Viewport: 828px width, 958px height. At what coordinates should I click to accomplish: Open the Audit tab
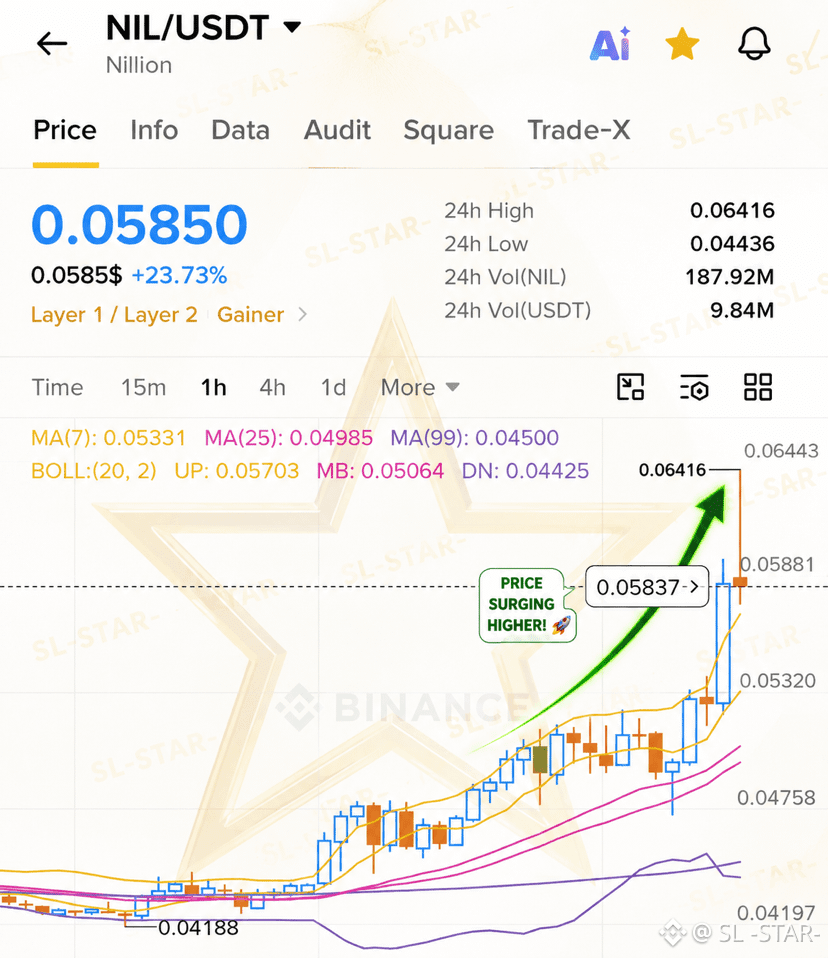pyautogui.click(x=337, y=130)
